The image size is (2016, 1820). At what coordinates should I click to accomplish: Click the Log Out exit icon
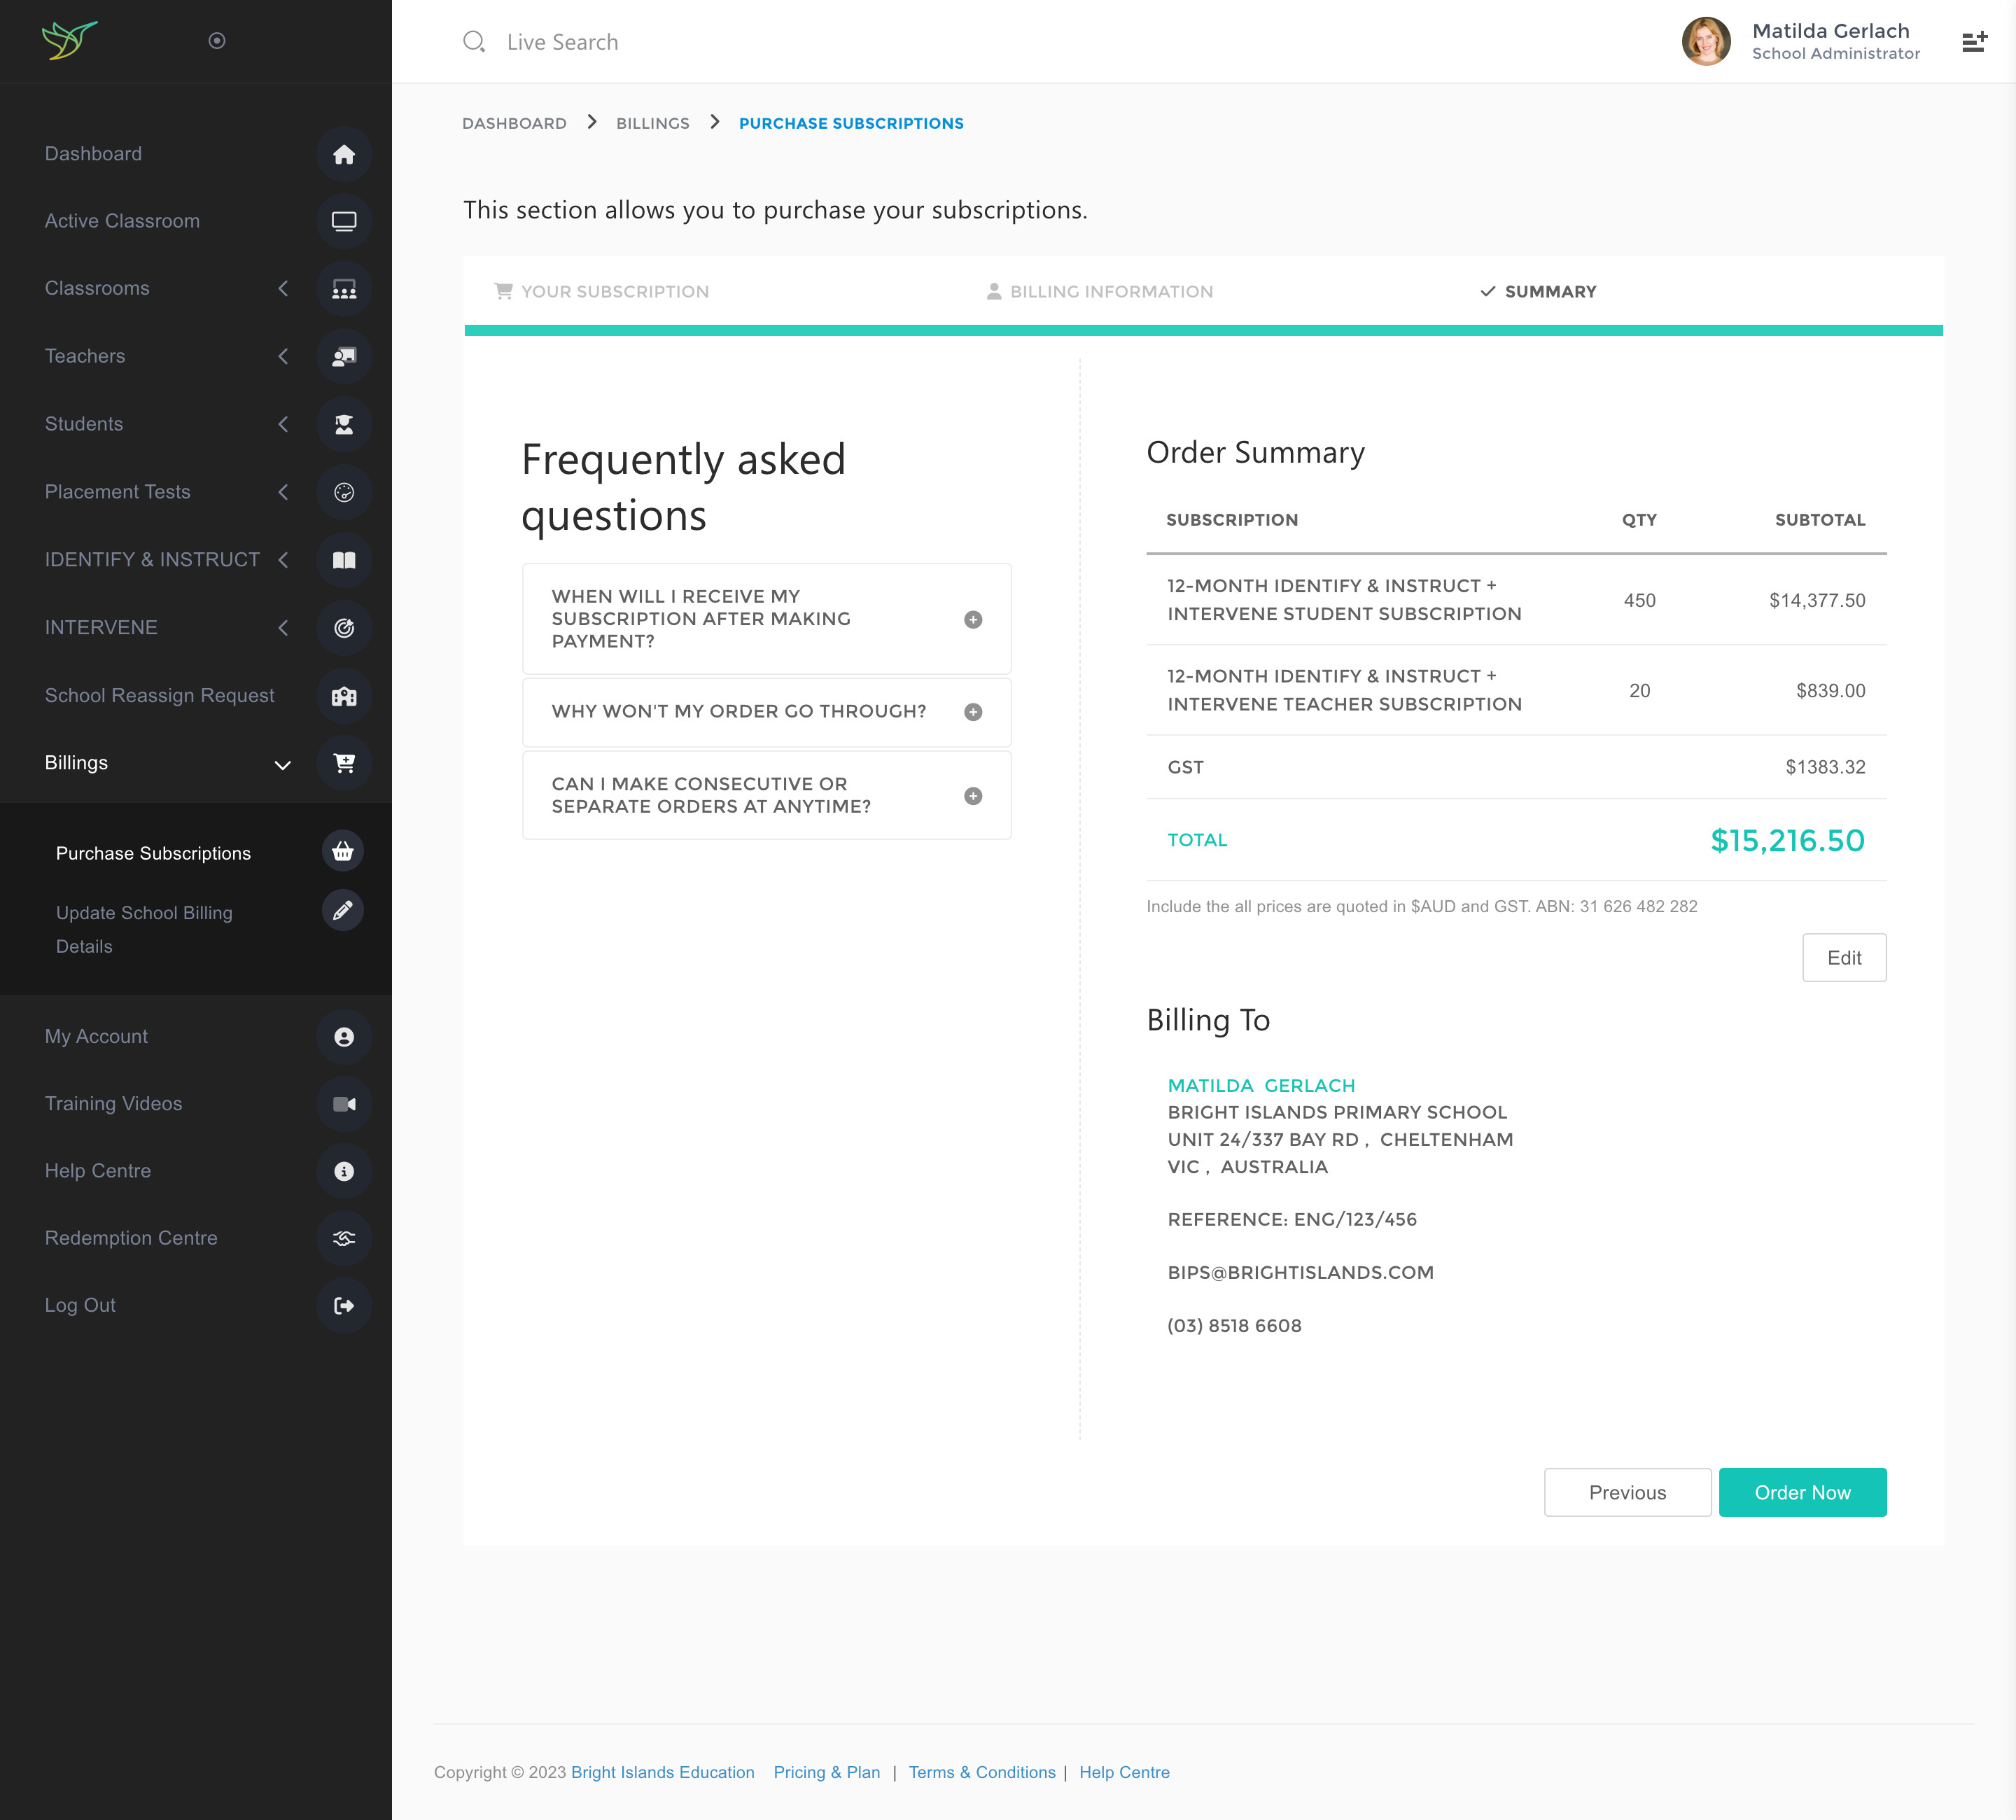[x=343, y=1305]
